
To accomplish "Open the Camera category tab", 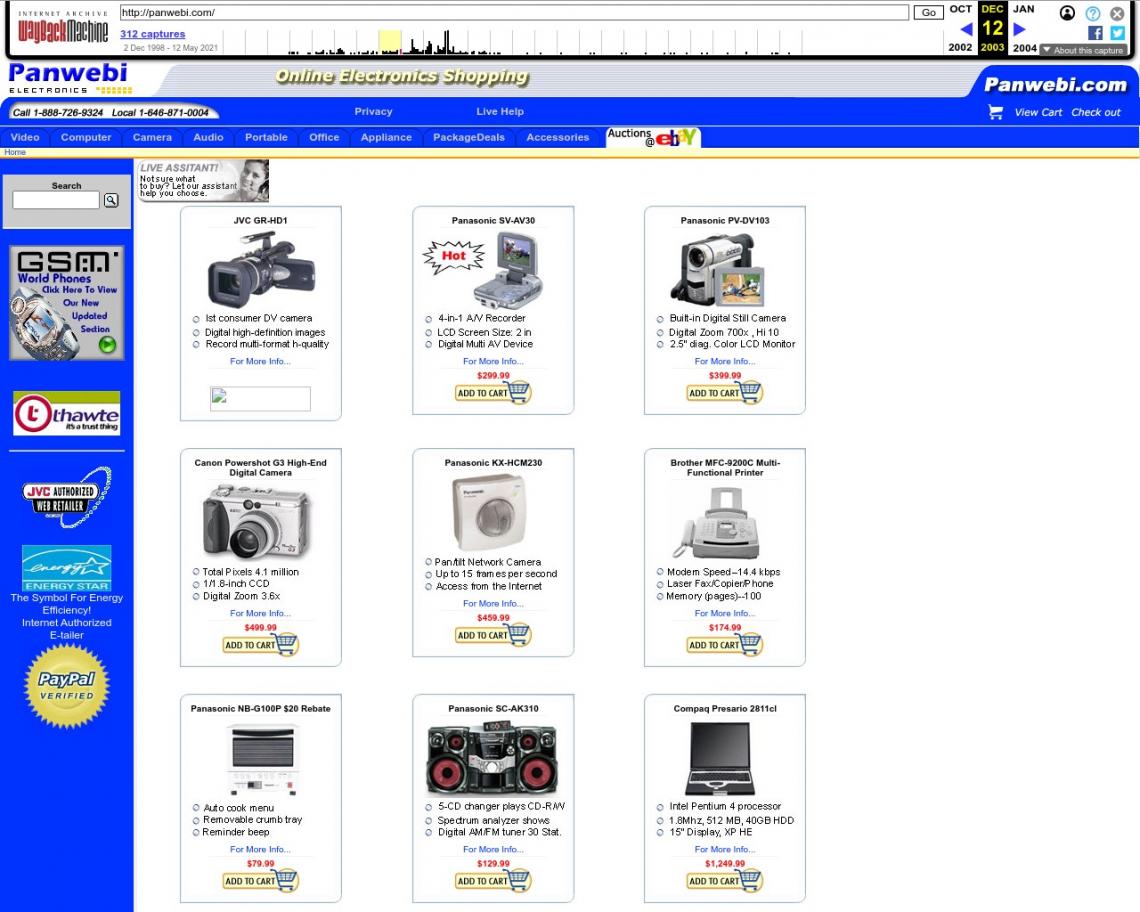I will [x=152, y=137].
